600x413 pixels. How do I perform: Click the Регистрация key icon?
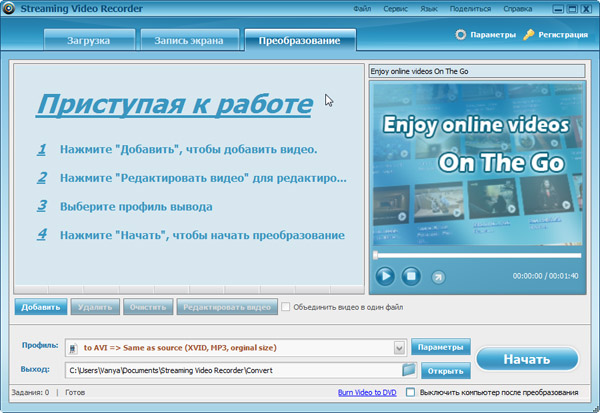coord(529,35)
